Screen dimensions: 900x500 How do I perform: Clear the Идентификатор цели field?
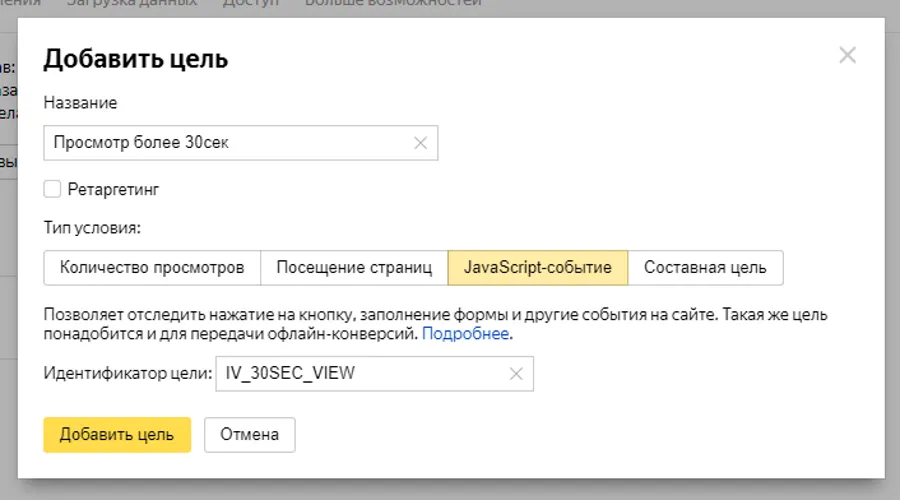pos(515,374)
